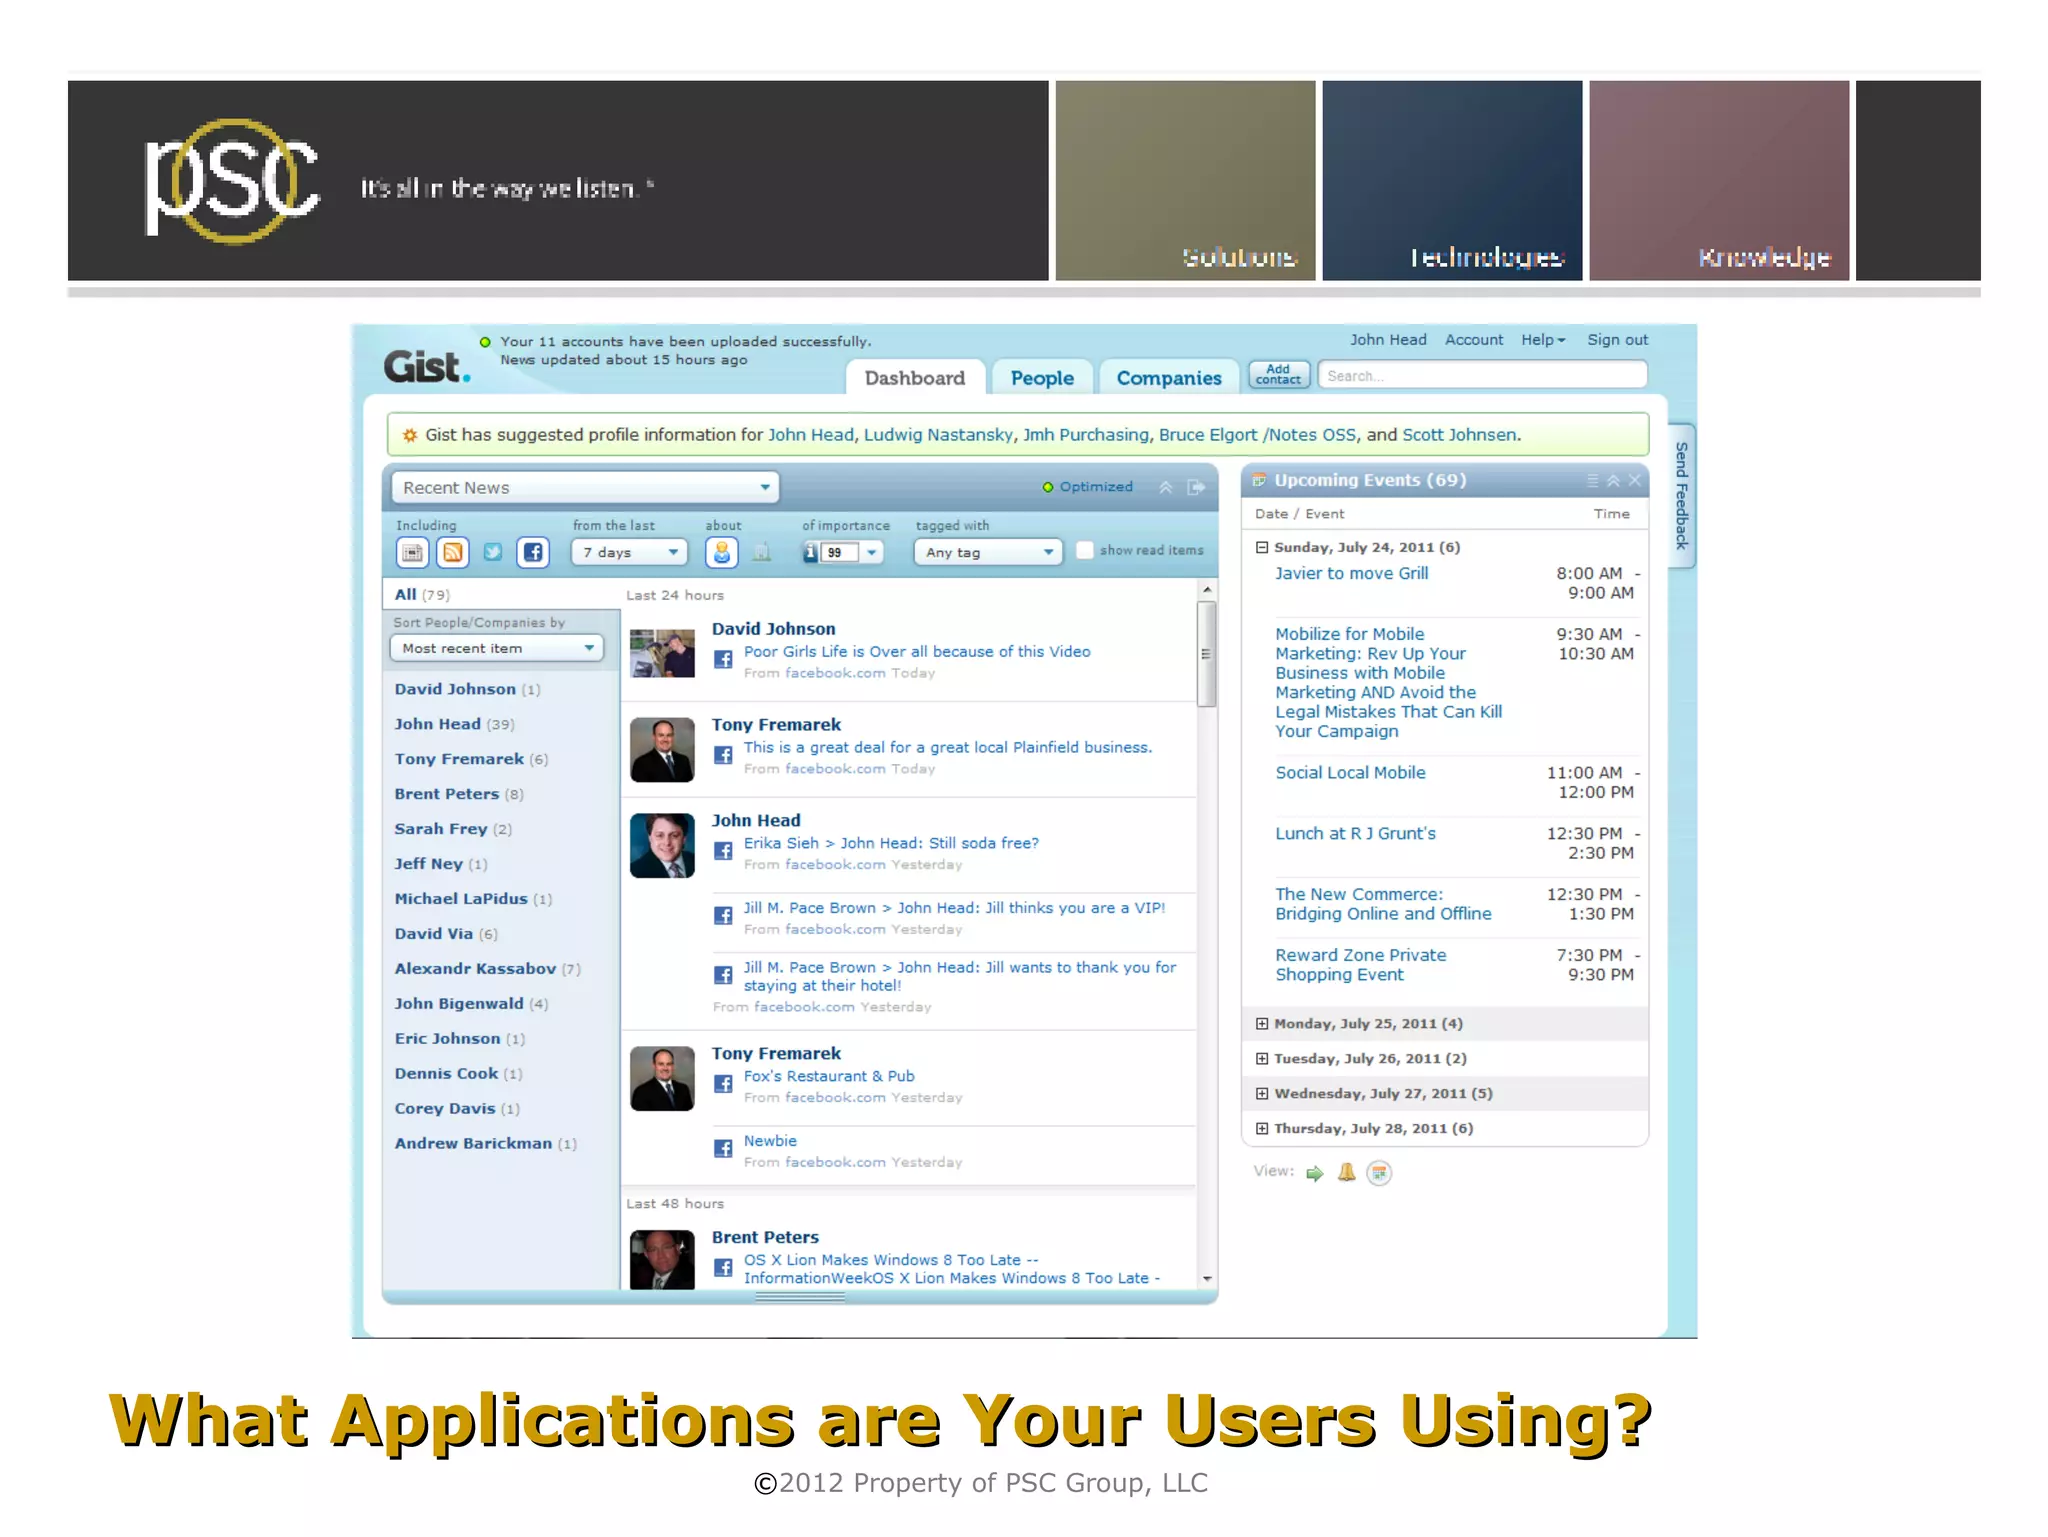Screen dimensions: 2048x1537
Task: Select Brent Peters in the people list
Action: (x=446, y=794)
